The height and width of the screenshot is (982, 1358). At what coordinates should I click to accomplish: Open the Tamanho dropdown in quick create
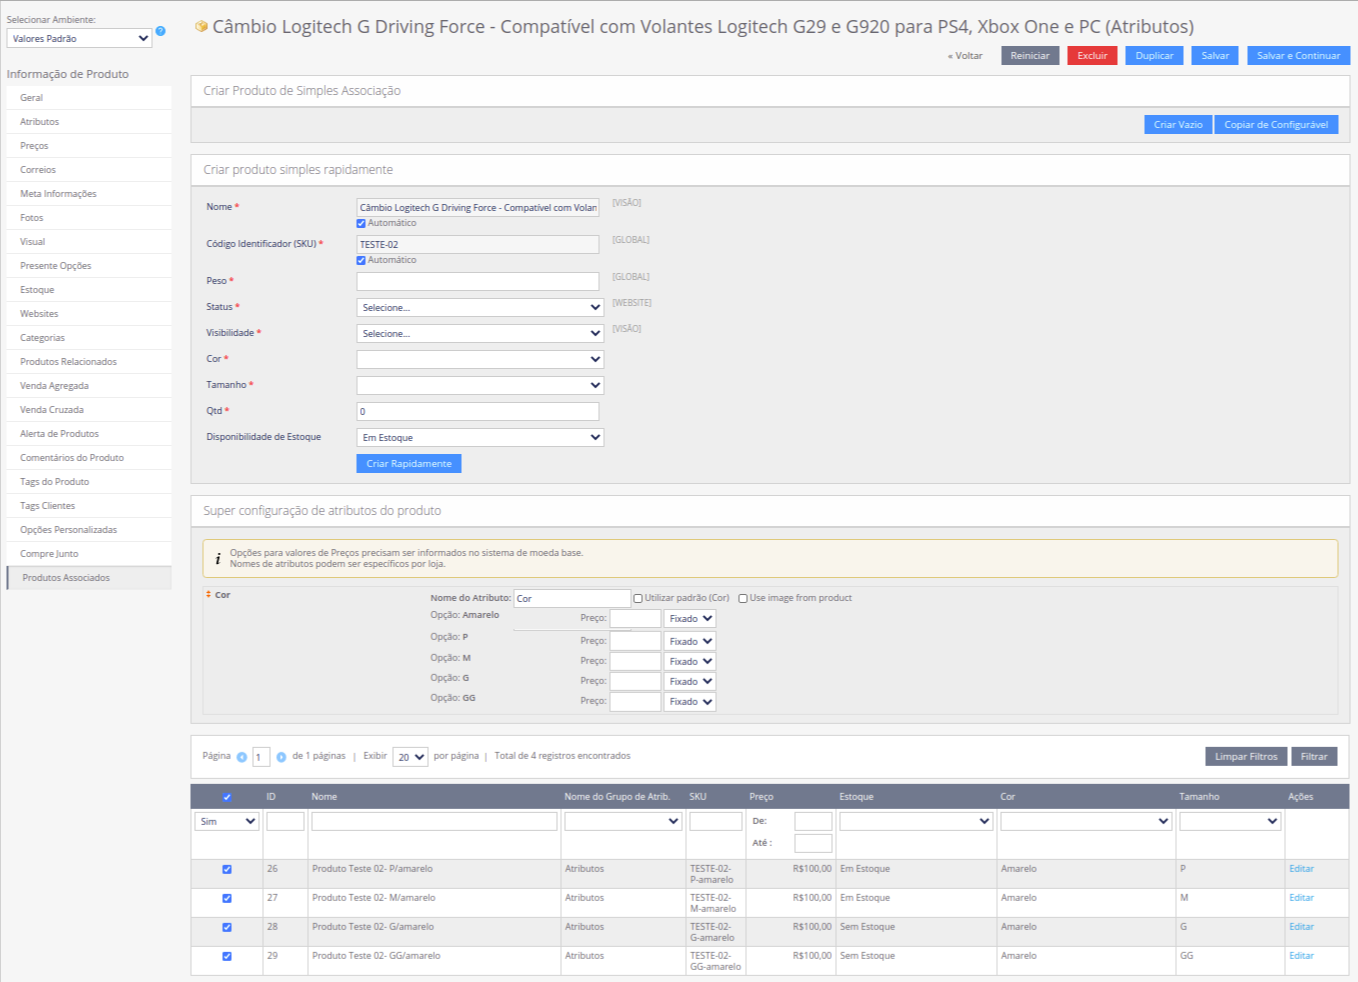[480, 385]
